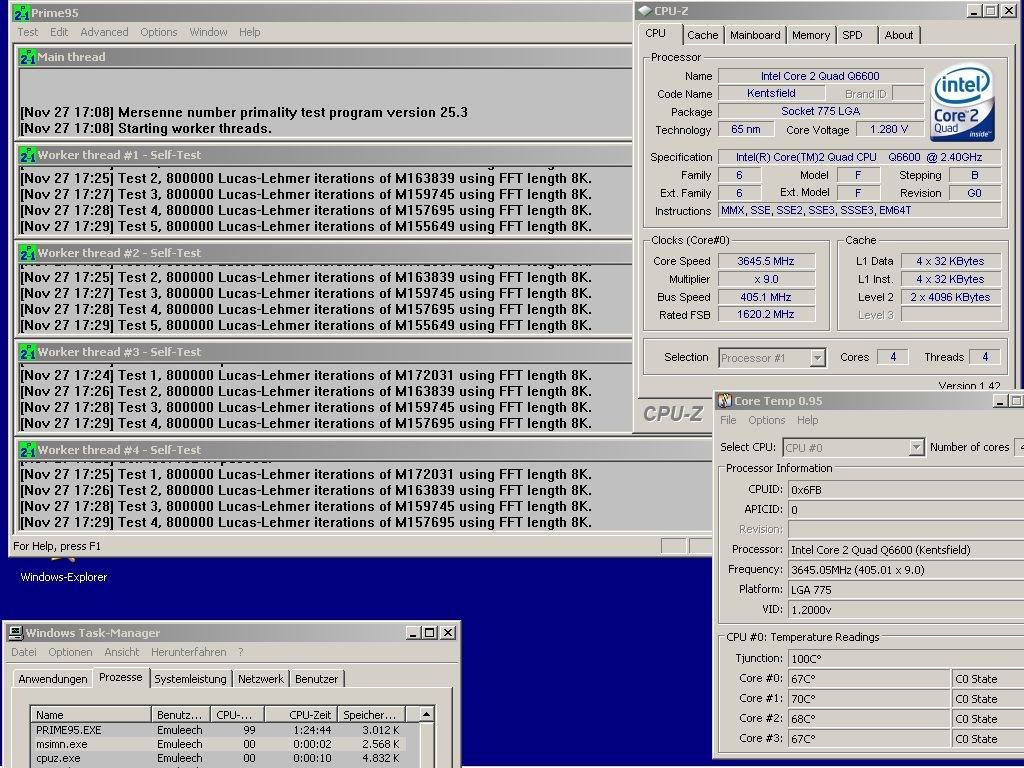Click the CPU-Z title bar icon
This screenshot has height=768, width=1024.
coord(645,11)
